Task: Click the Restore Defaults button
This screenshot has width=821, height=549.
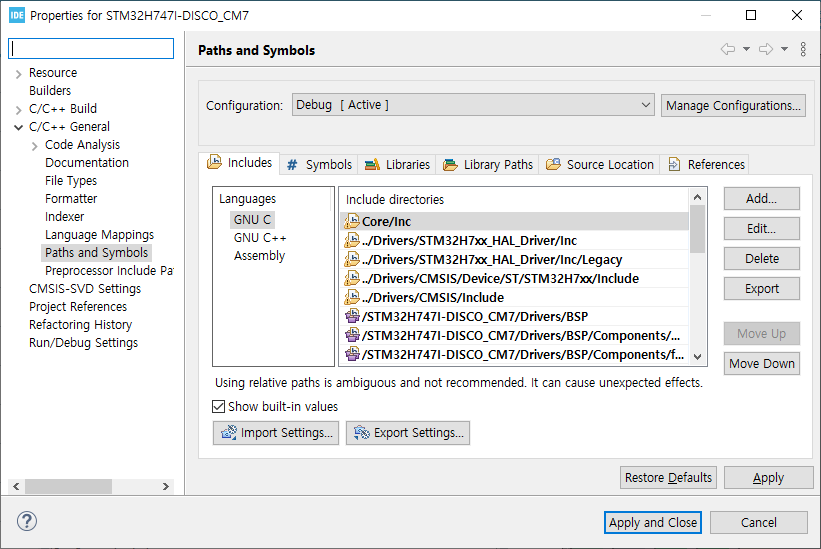Action: 668,477
